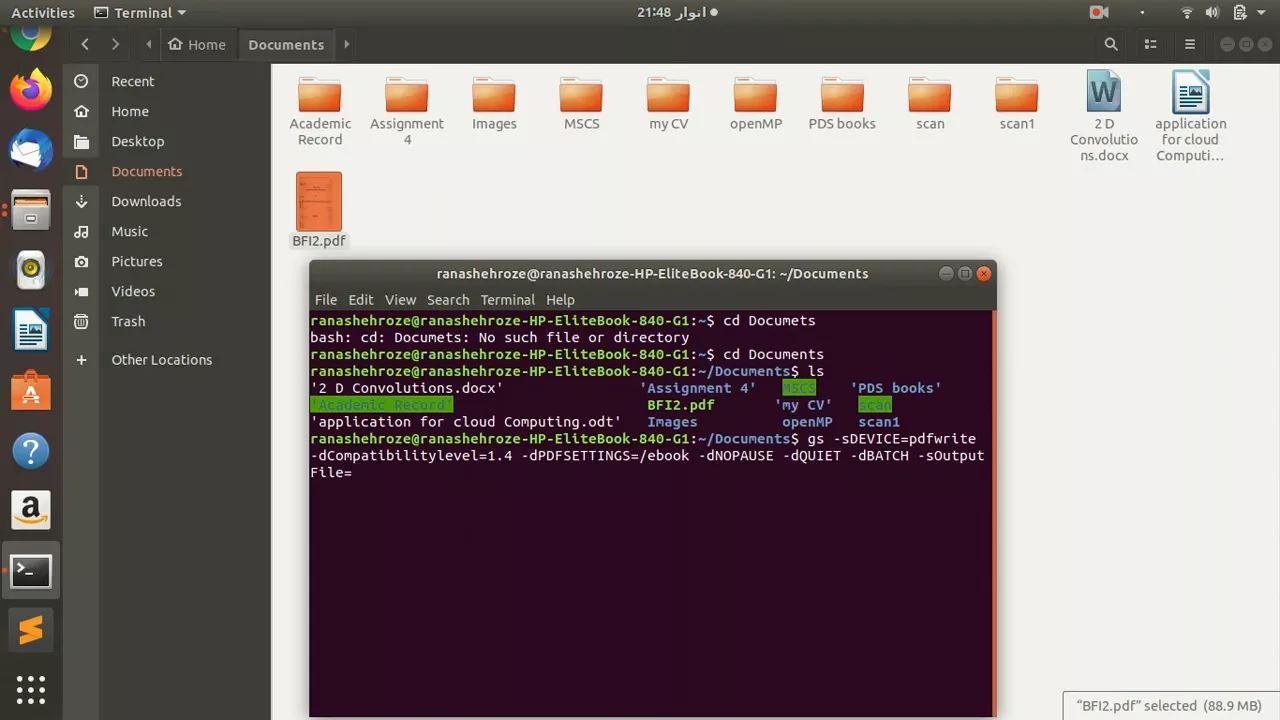Open the Academic Record folder

[320, 111]
